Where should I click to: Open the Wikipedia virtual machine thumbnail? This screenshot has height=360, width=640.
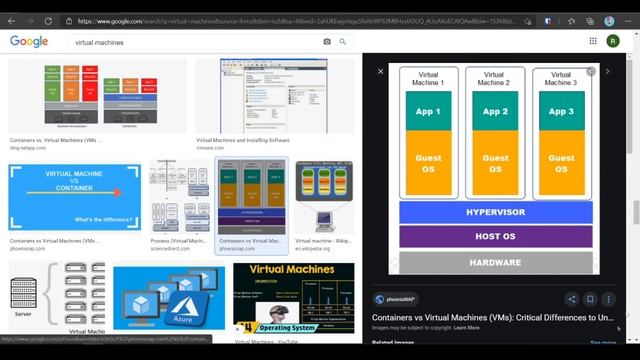(x=324, y=197)
